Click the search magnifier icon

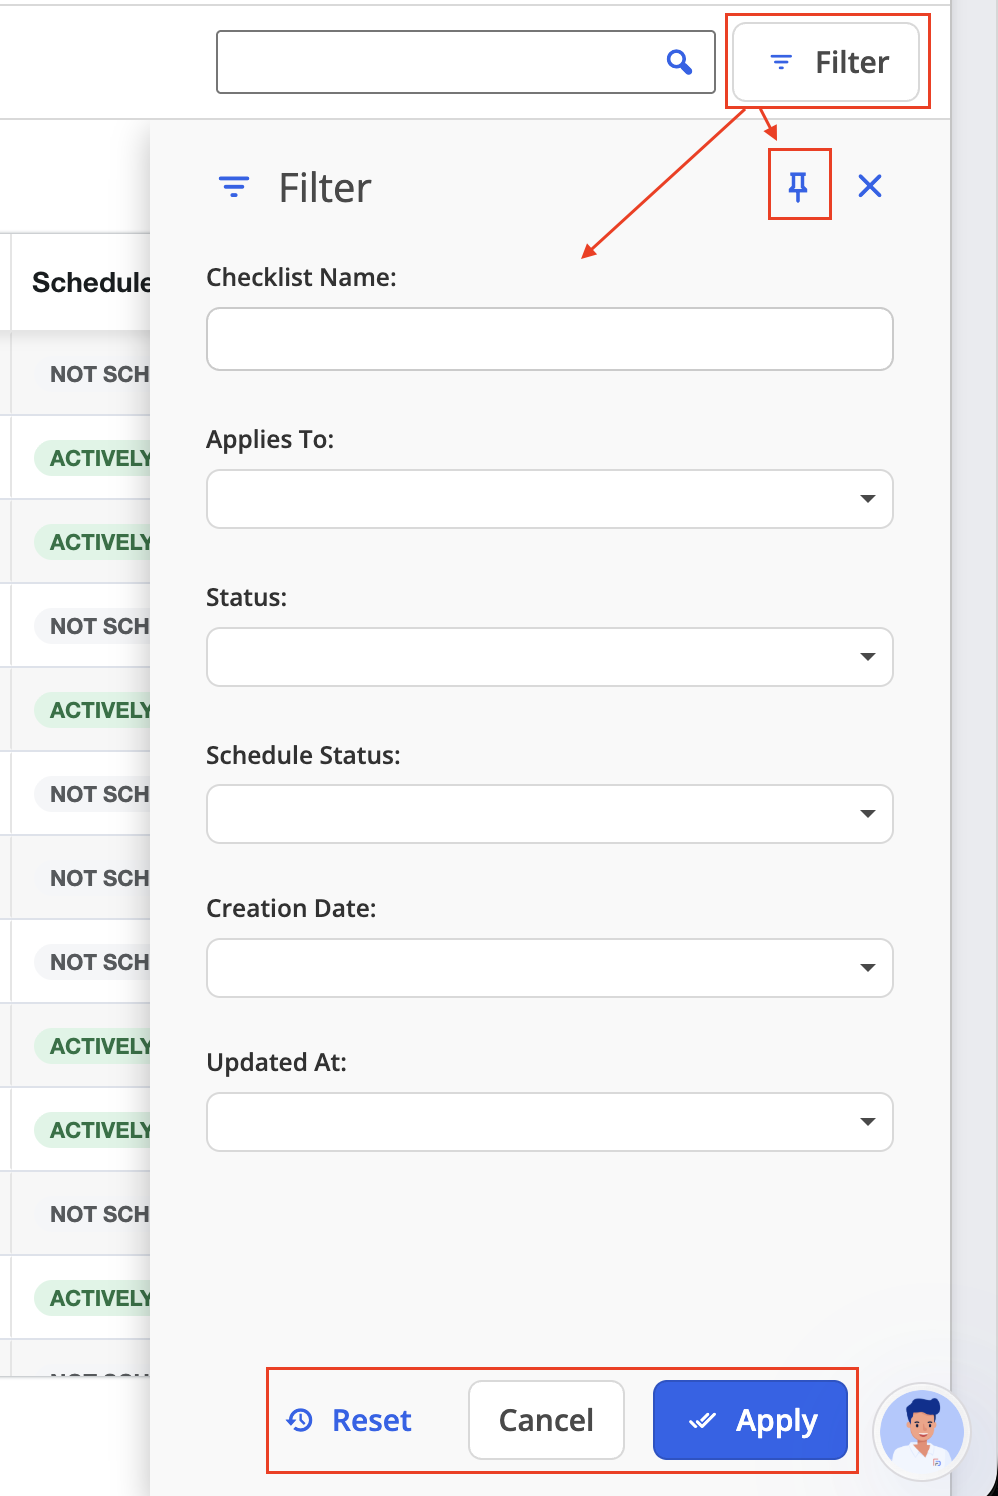(679, 62)
